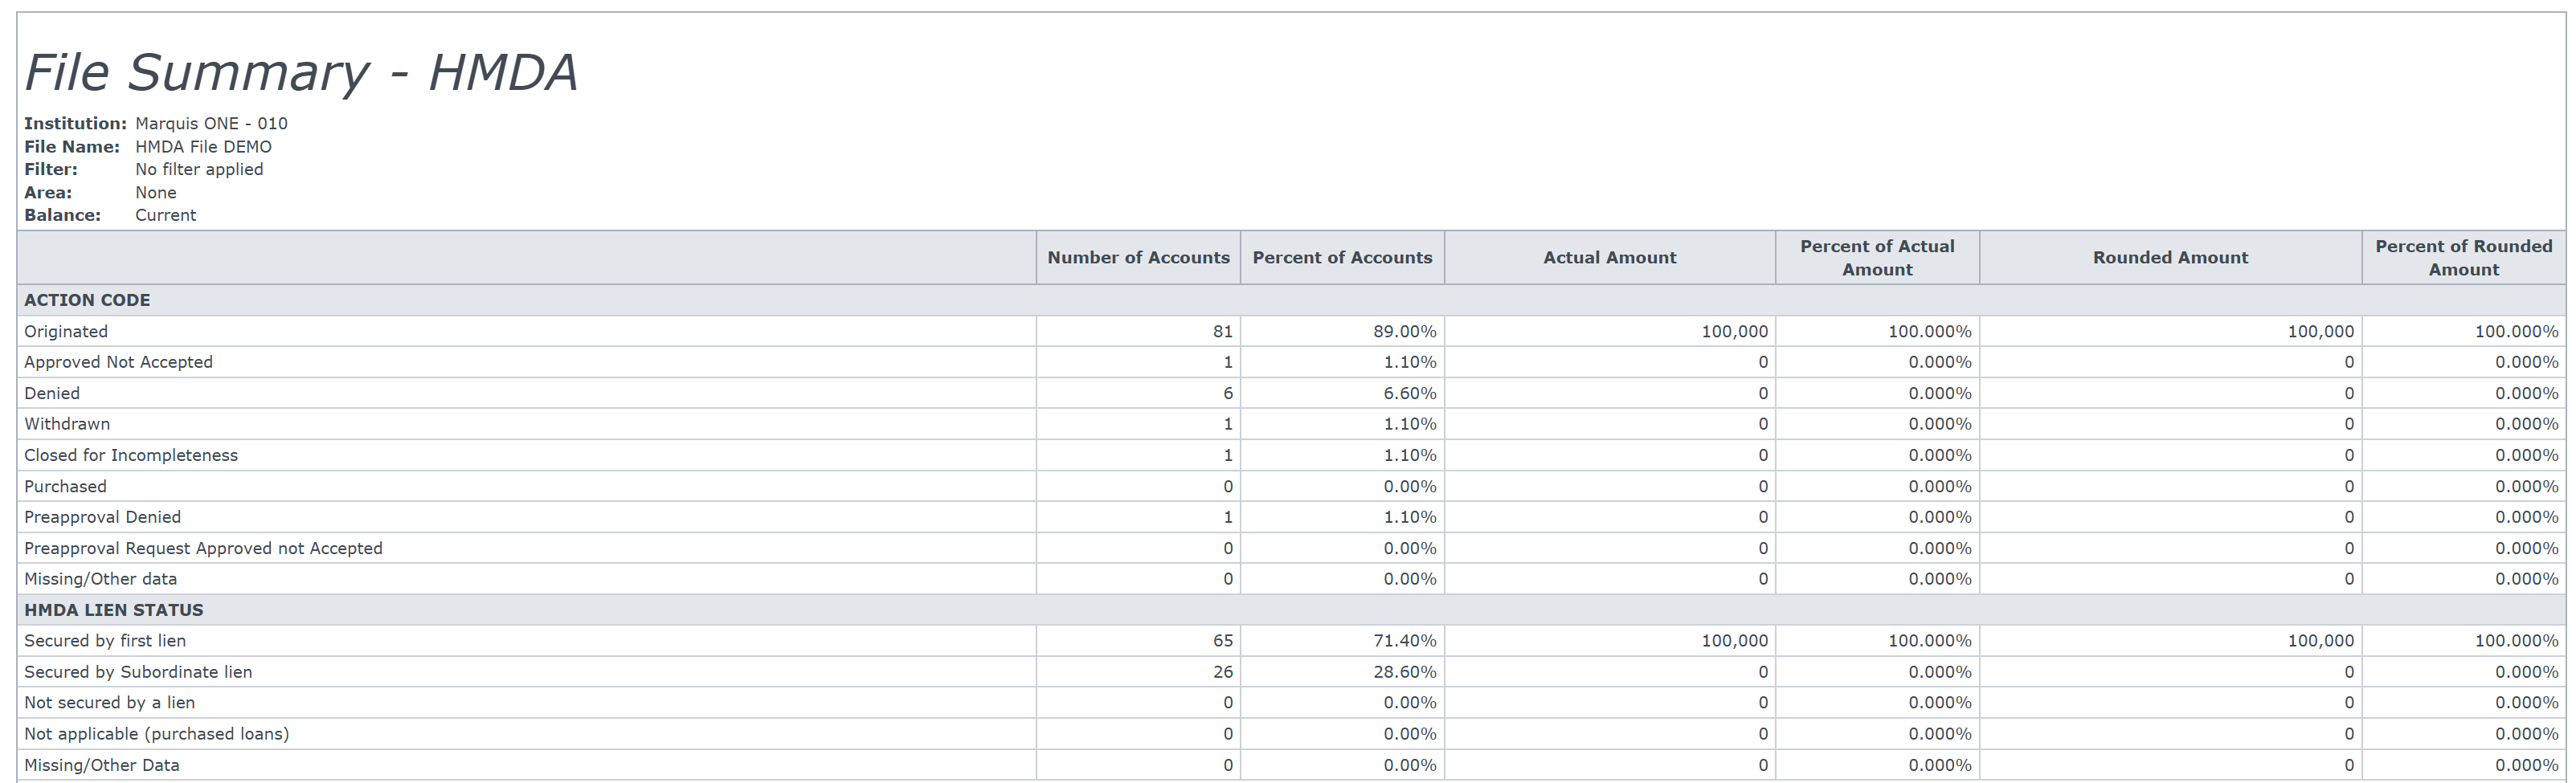Select the Actual Amount column header

point(1609,257)
